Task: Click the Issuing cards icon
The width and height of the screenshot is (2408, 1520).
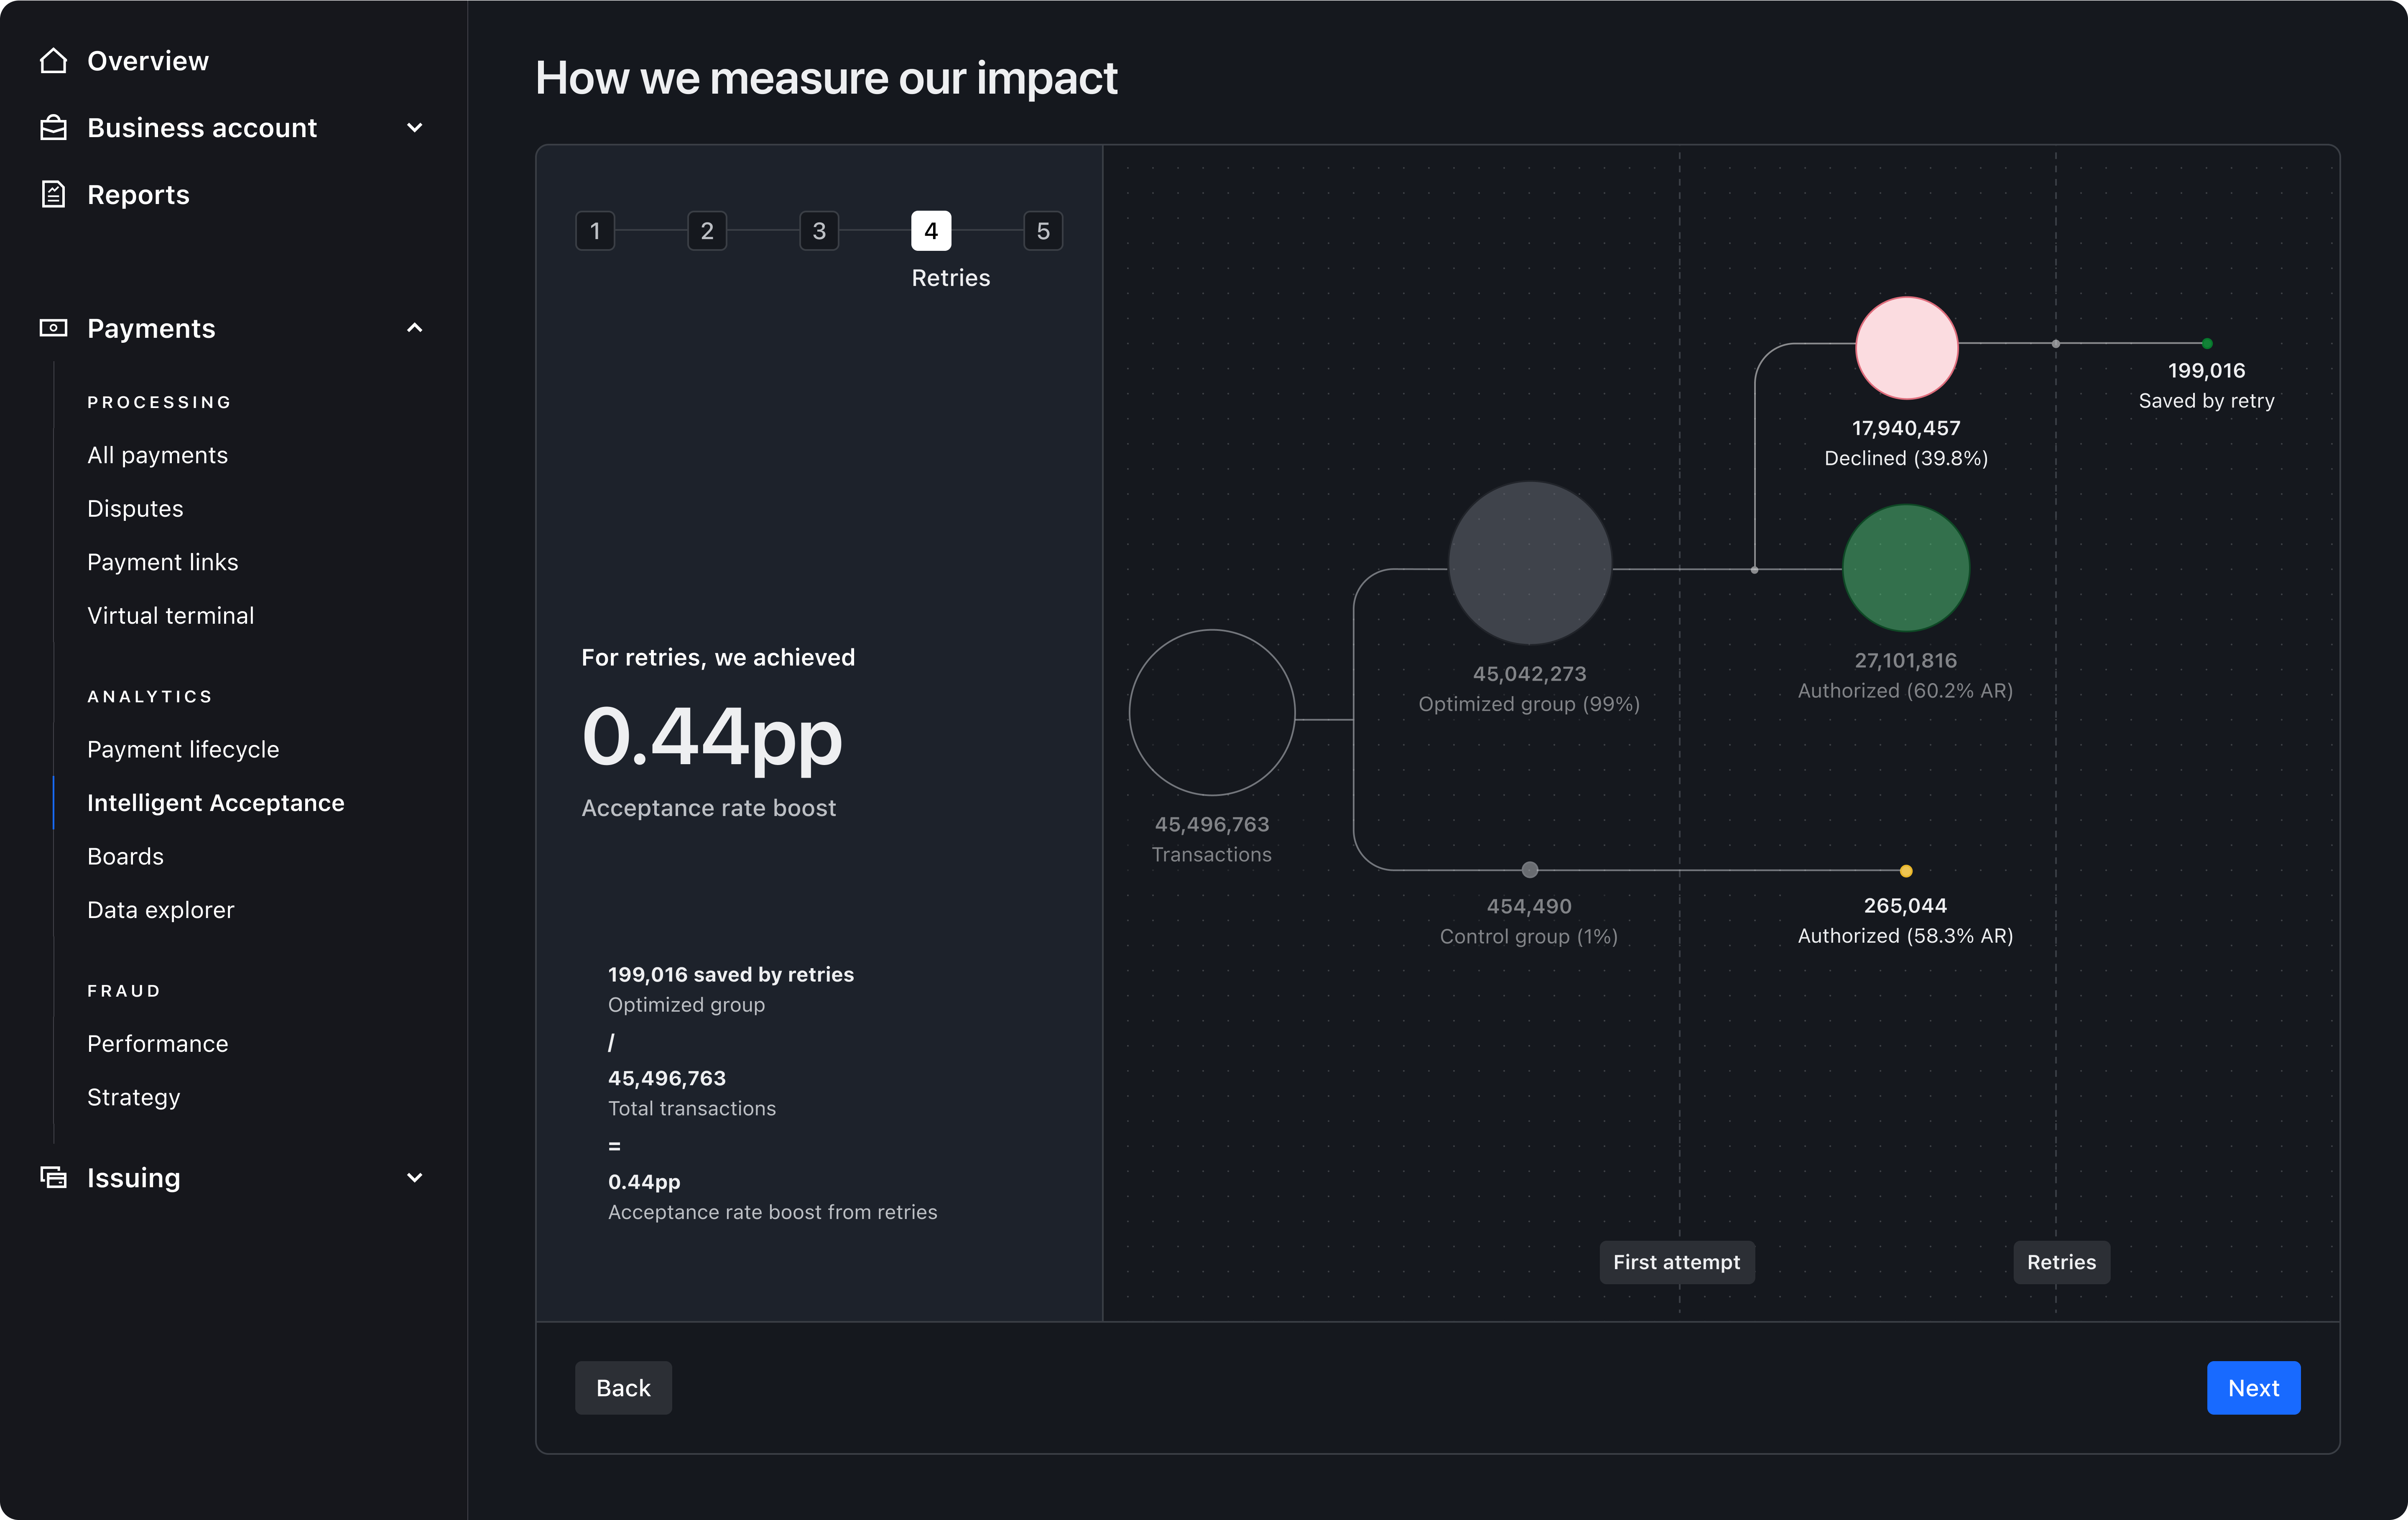Action: (53, 1177)
